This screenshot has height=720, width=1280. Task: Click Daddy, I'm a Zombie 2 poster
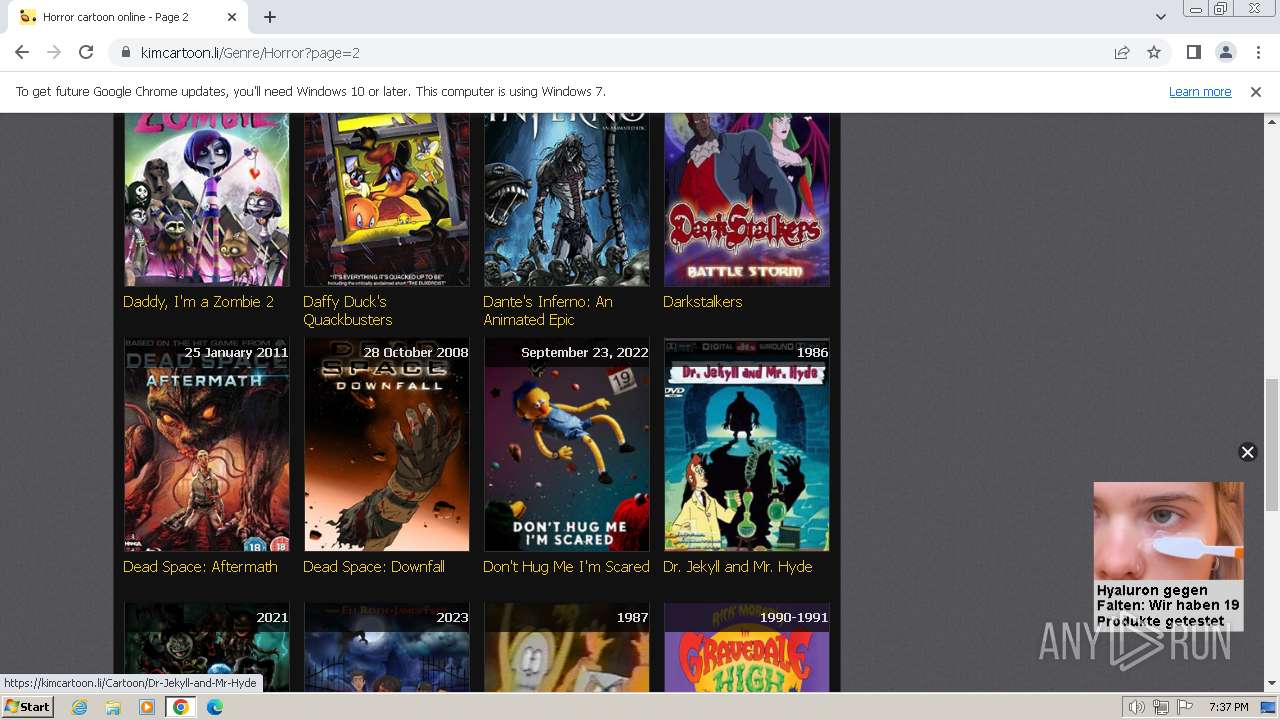[x=207, y=200]
